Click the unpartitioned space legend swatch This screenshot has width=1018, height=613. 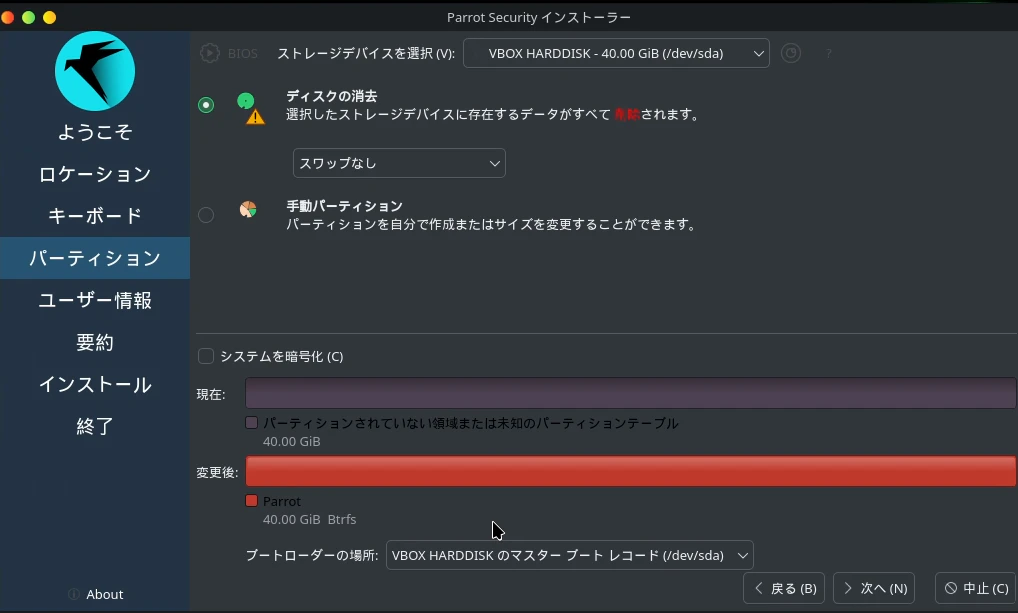251,423
